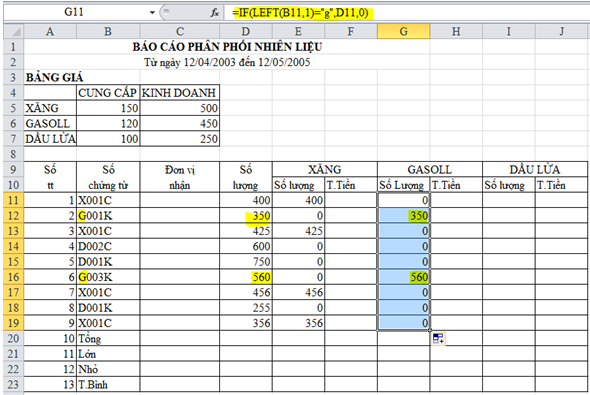Select column G header

pos(404,31)
